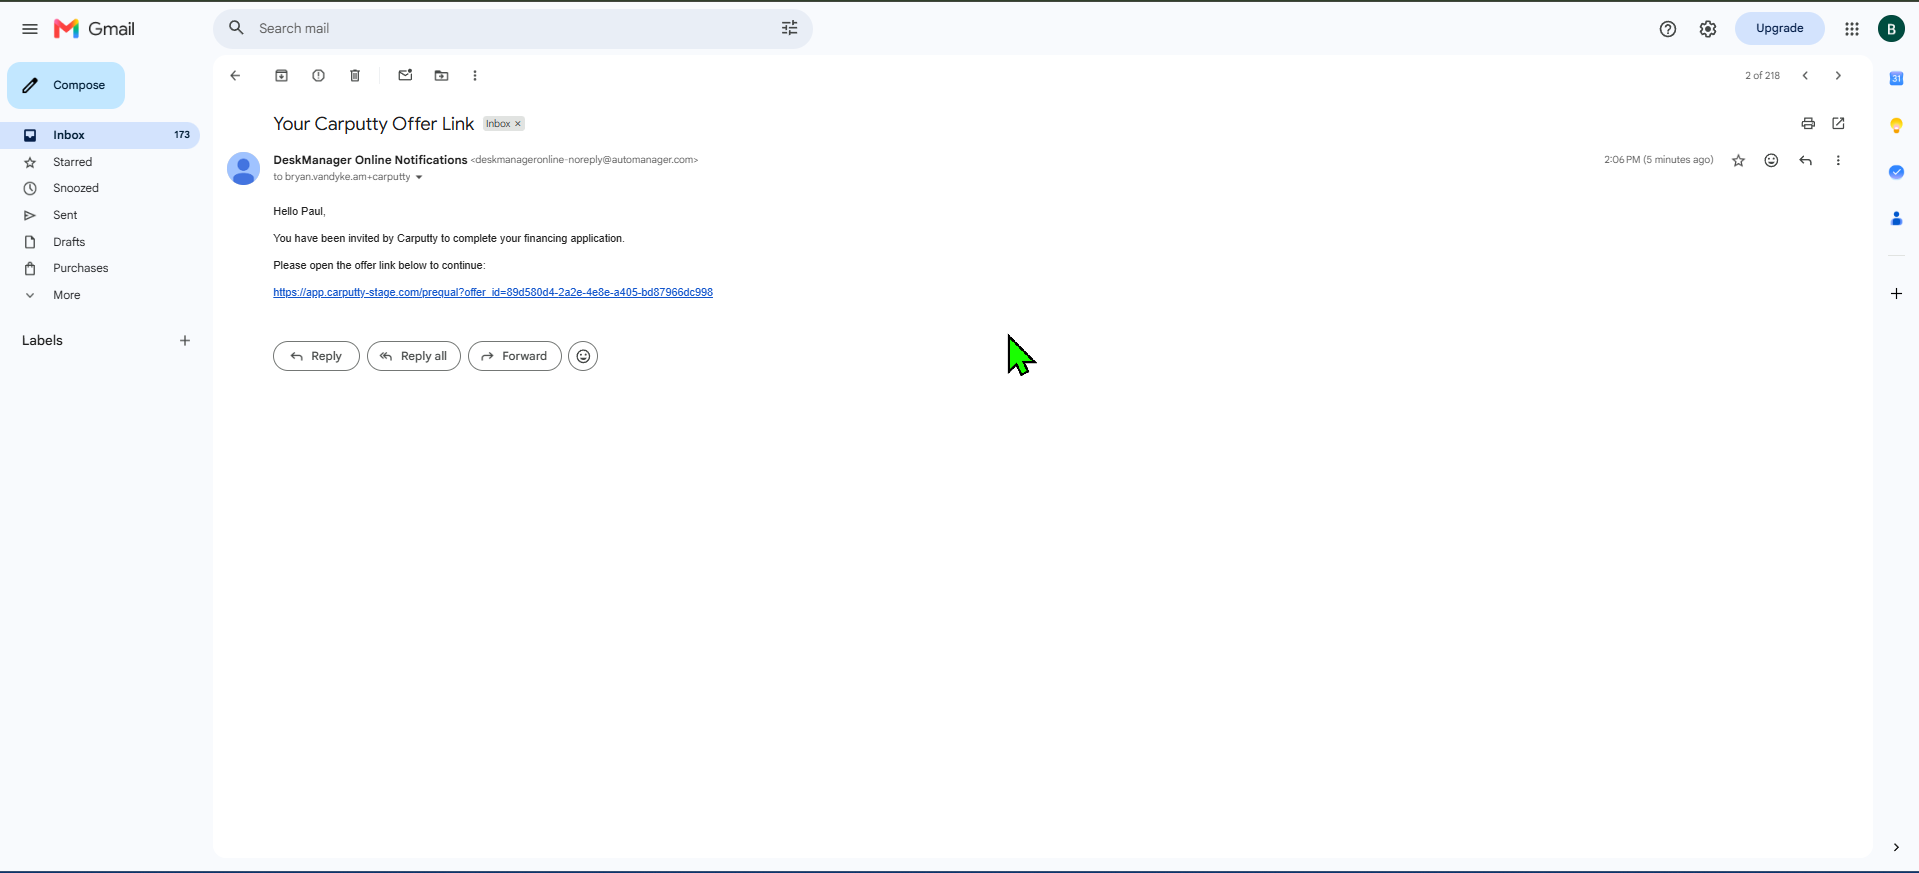Compose a new email
The width and height of the screenshot is (1919, 873).
coord(66,86)
